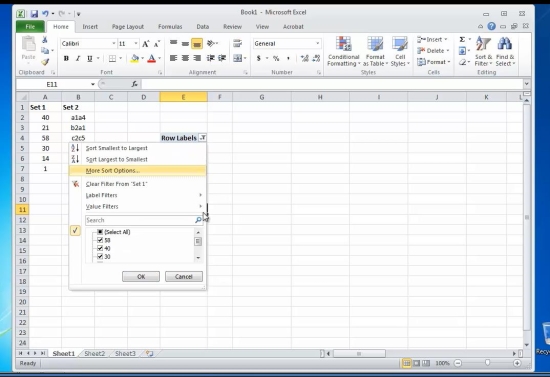Screen dimensions: 550x377
Task: Click the Save icon in Quick Access Toolbar
Action: pyautogui.click(x=34, y=14)
